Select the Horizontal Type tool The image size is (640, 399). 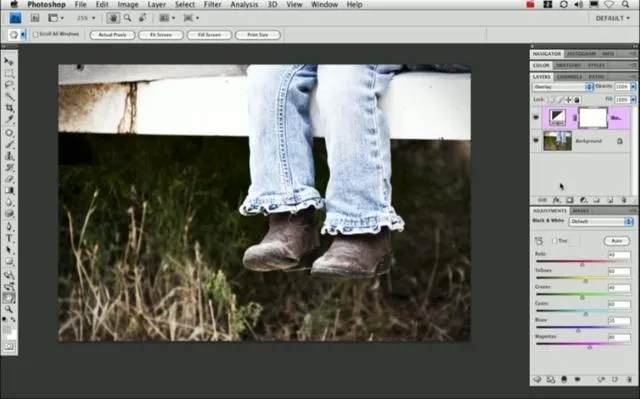click(9, 239)
